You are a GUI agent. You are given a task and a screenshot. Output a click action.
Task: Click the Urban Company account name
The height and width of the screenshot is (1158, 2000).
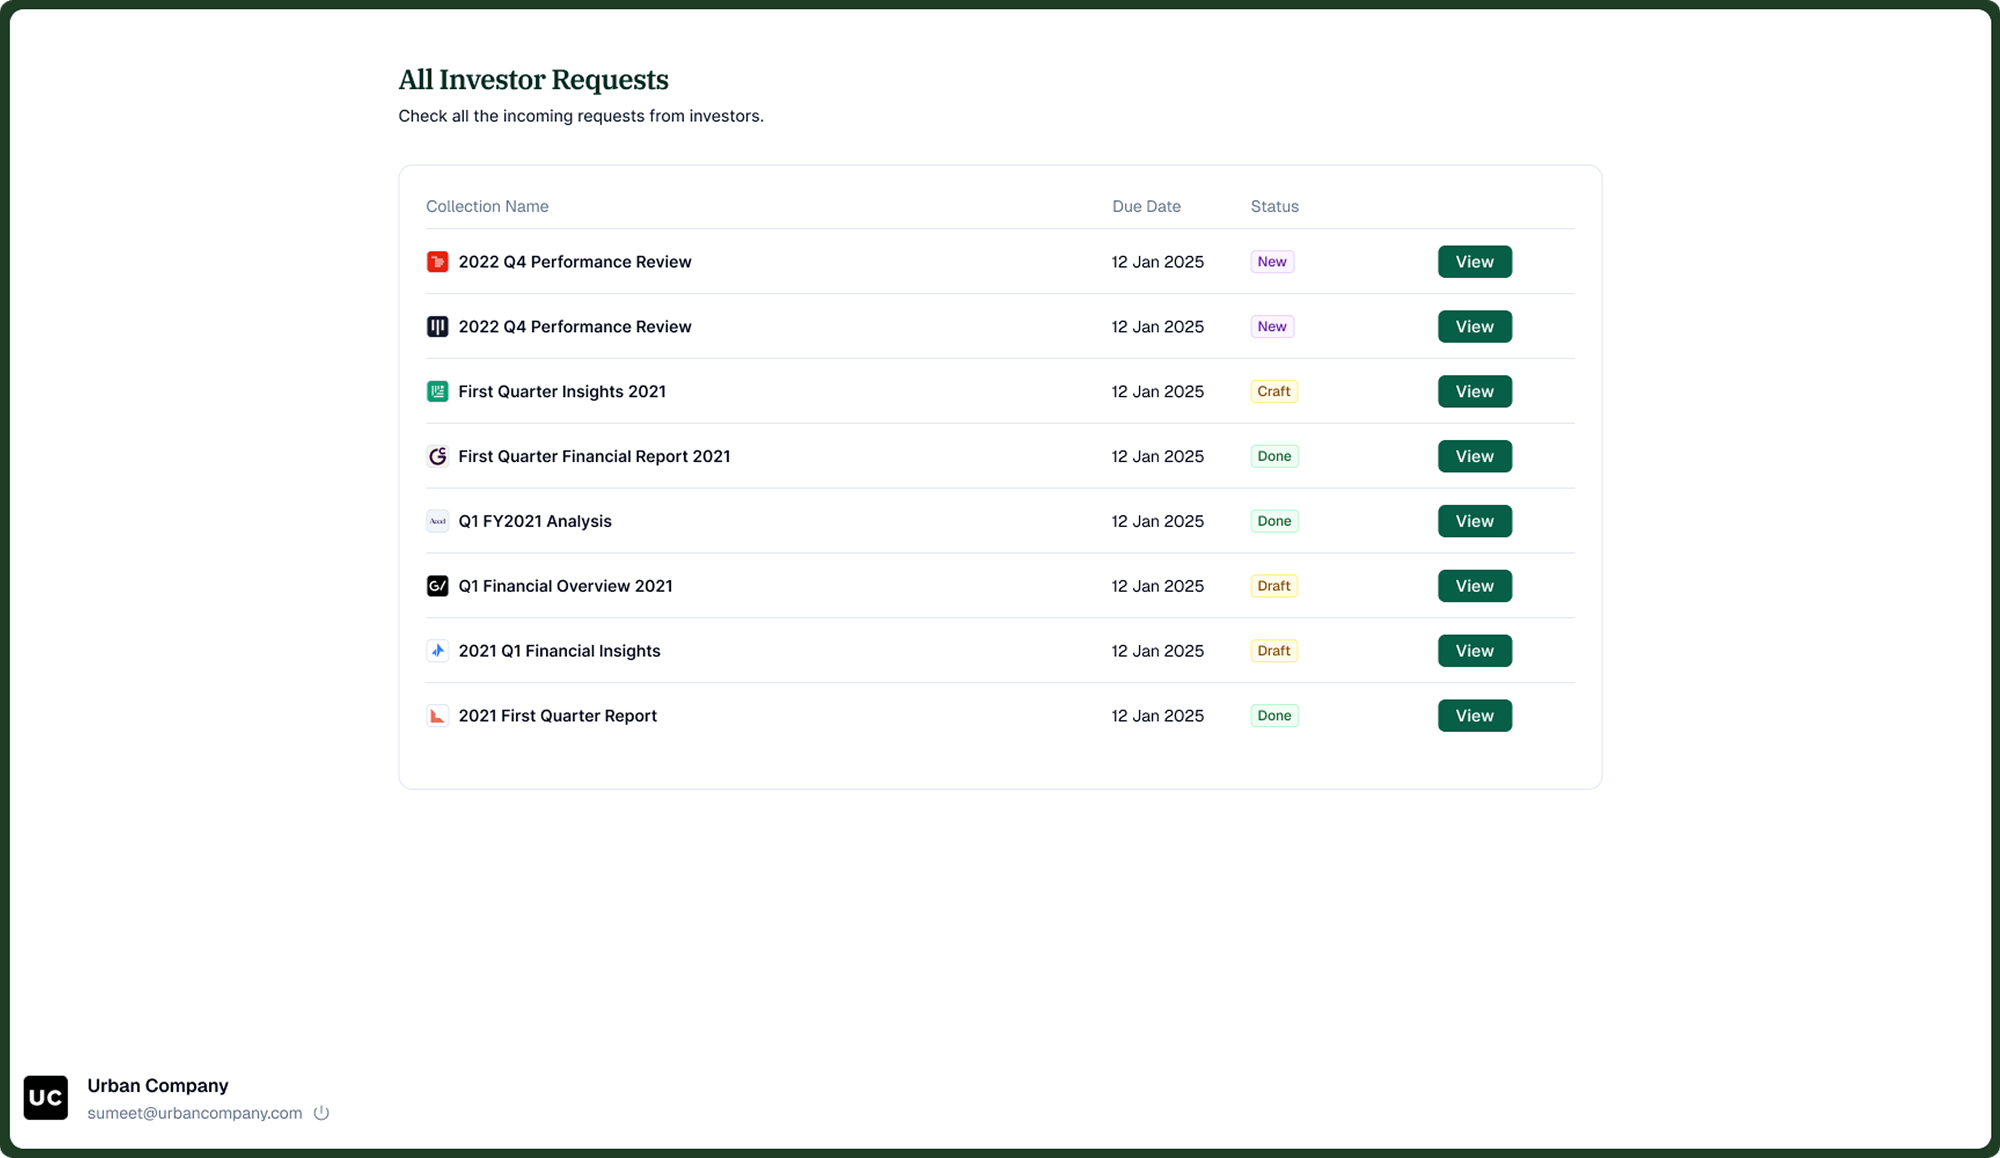pyautogui.click(x=158, y=1086)
